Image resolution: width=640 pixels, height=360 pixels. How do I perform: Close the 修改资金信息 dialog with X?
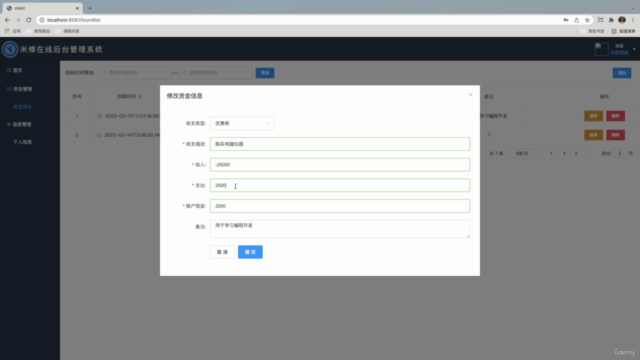tap(470, 95)
